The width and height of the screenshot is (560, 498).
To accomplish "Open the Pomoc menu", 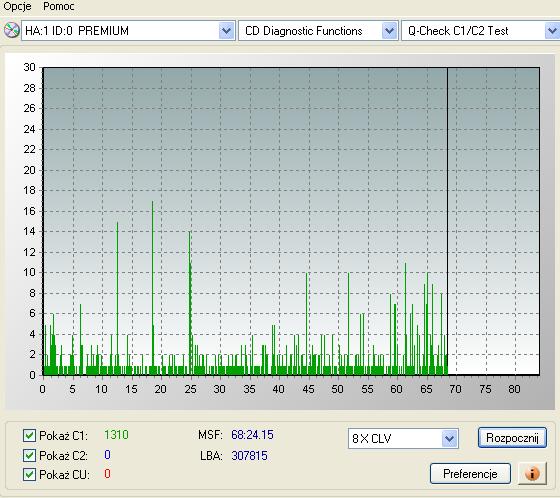I will (59, 6).
